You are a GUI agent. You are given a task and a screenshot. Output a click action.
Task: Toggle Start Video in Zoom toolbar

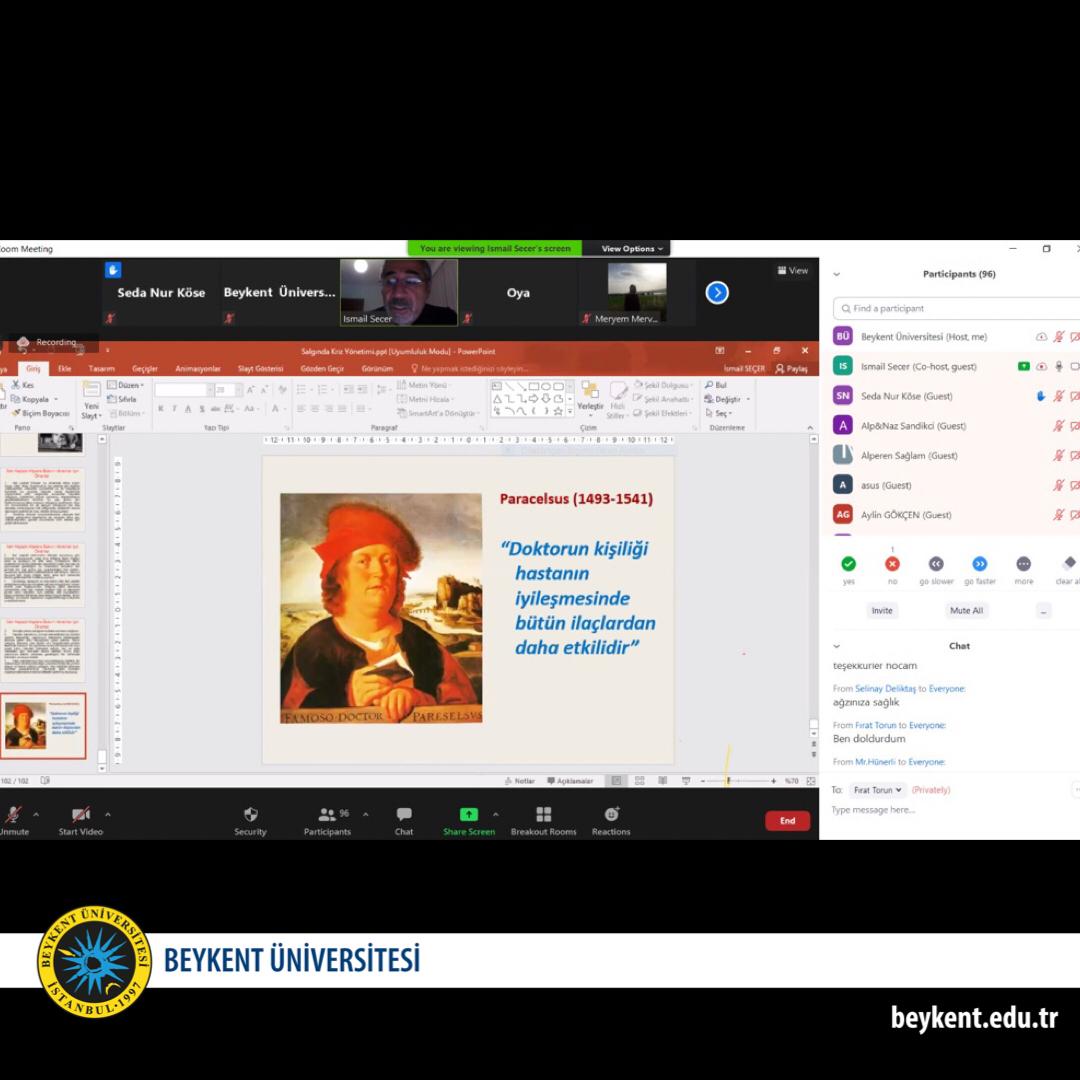pos(81,820)
